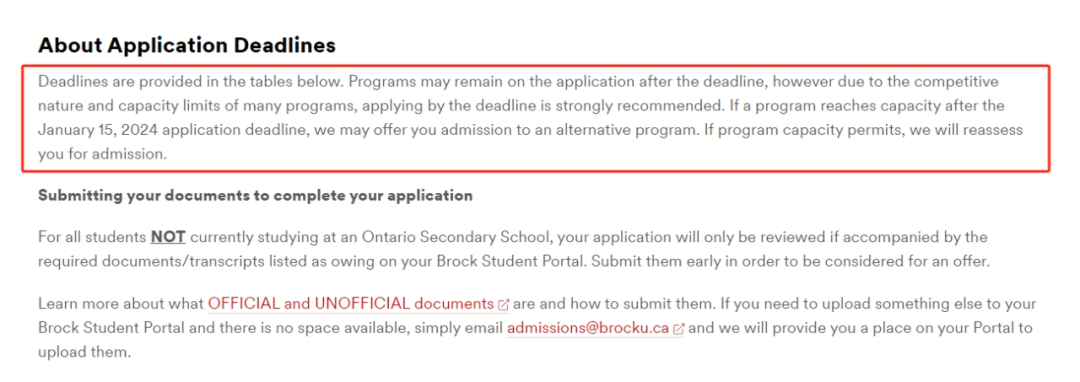The height and width of the screenshot is (382, 1080).
Task: Click external-link icon after UNOFFICIAL documents
Action: point(503,304)
